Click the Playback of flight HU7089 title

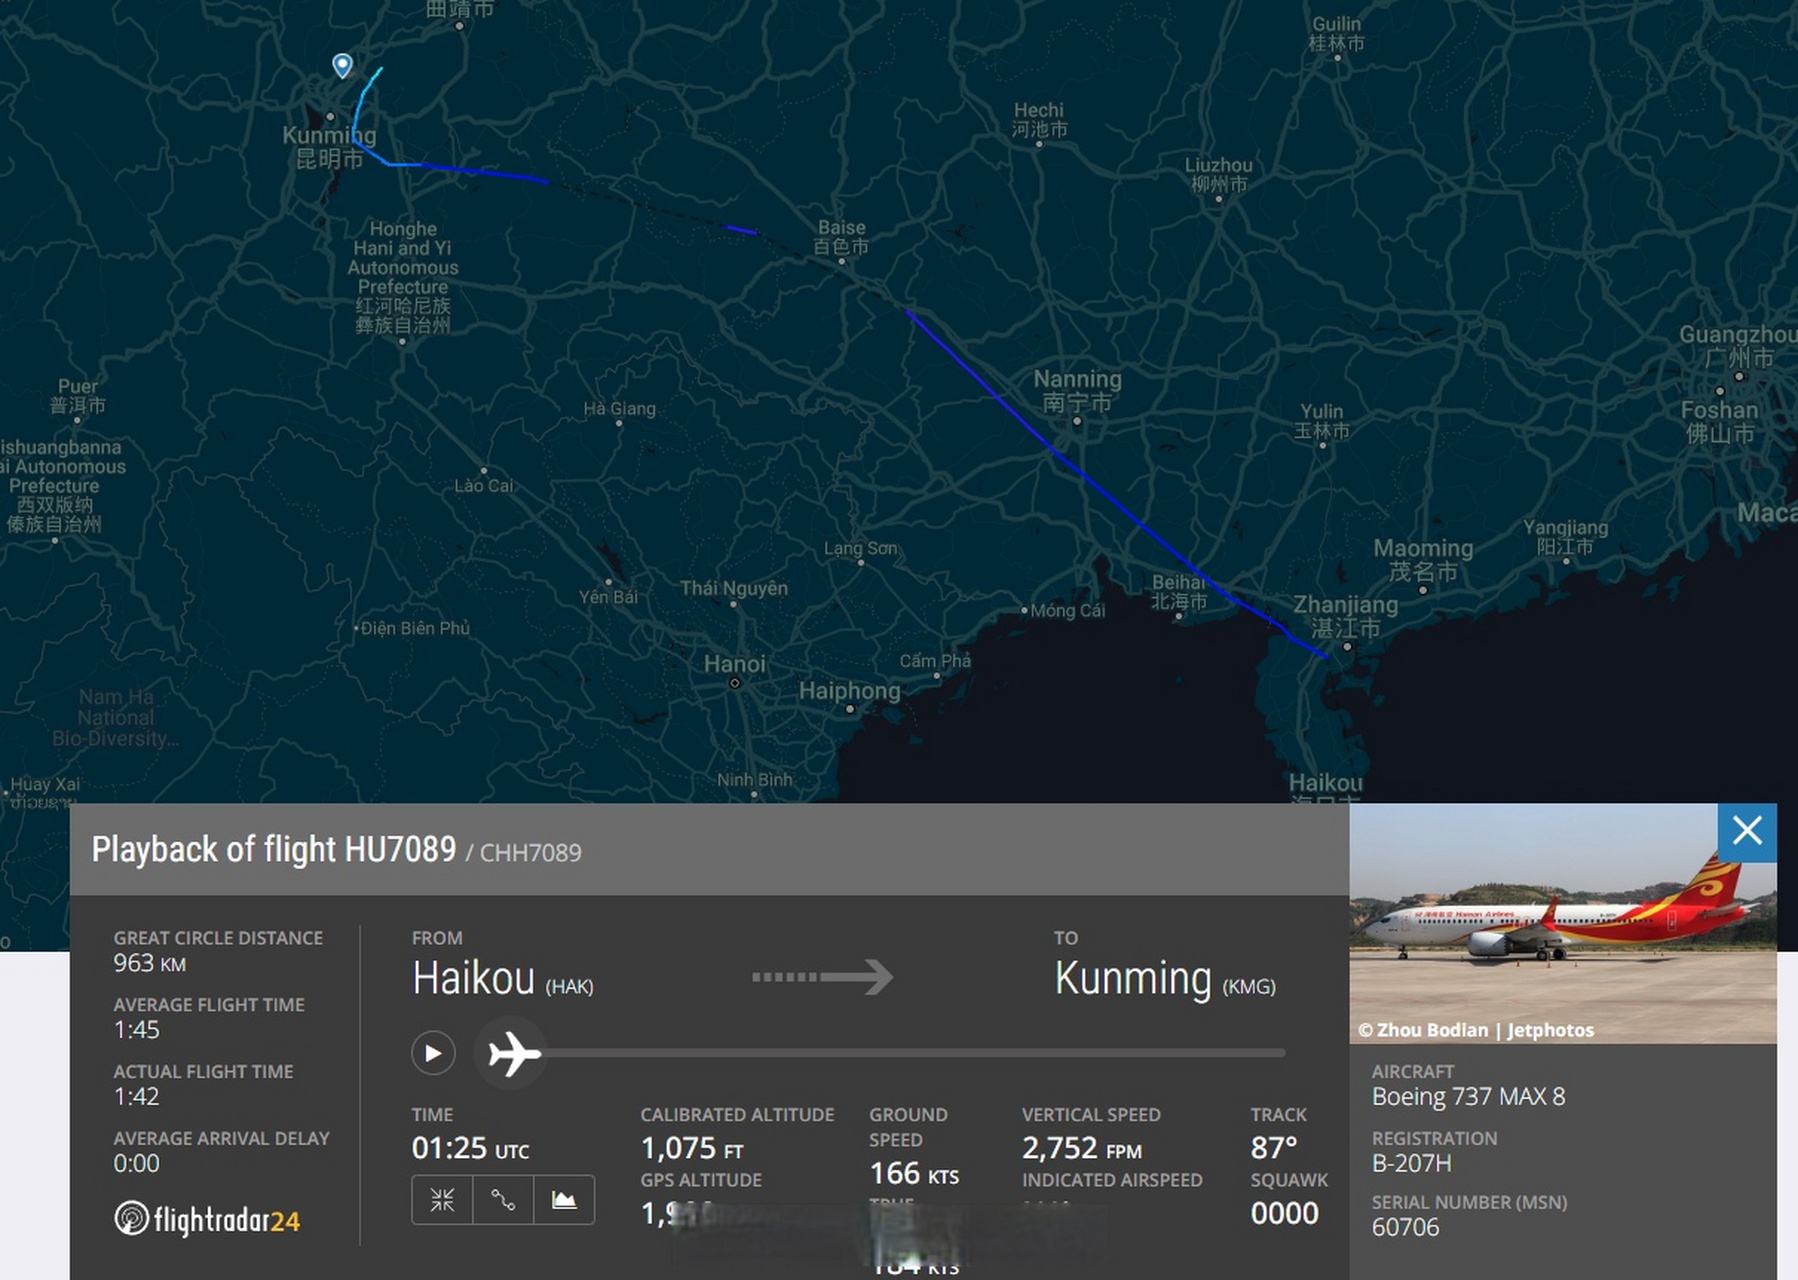point(273,849)
